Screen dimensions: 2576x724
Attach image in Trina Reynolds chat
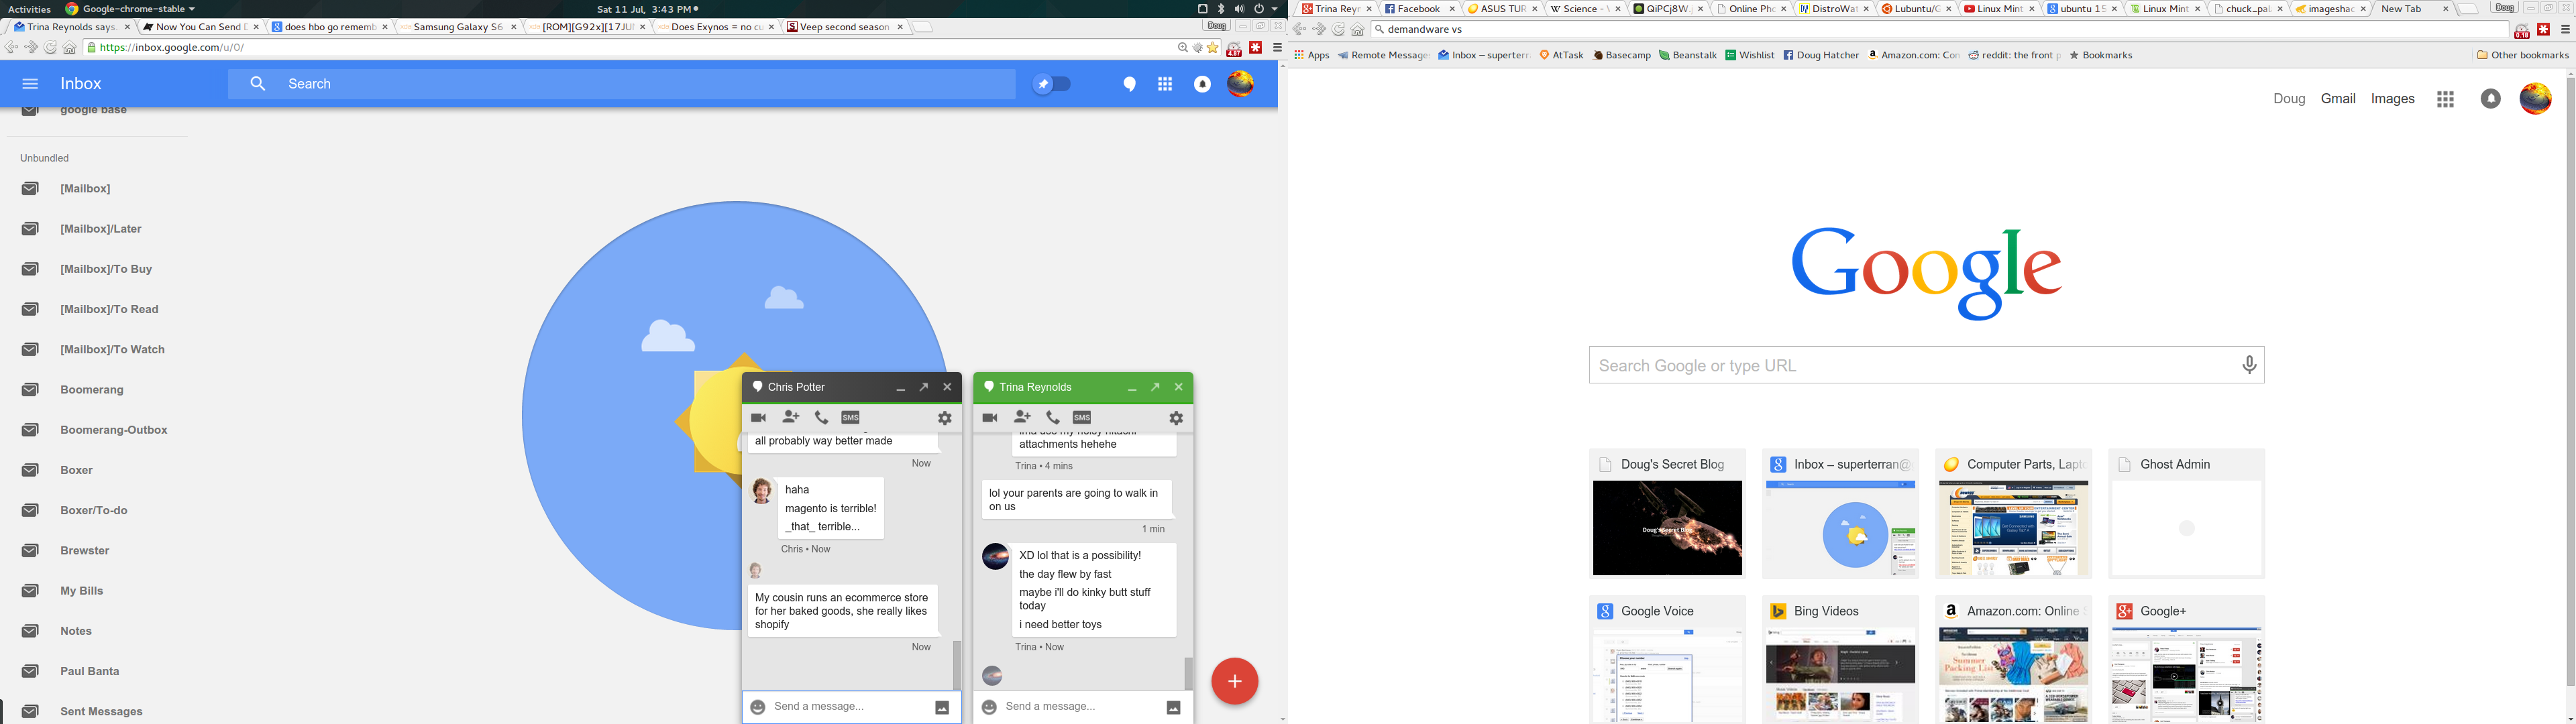1174,708
